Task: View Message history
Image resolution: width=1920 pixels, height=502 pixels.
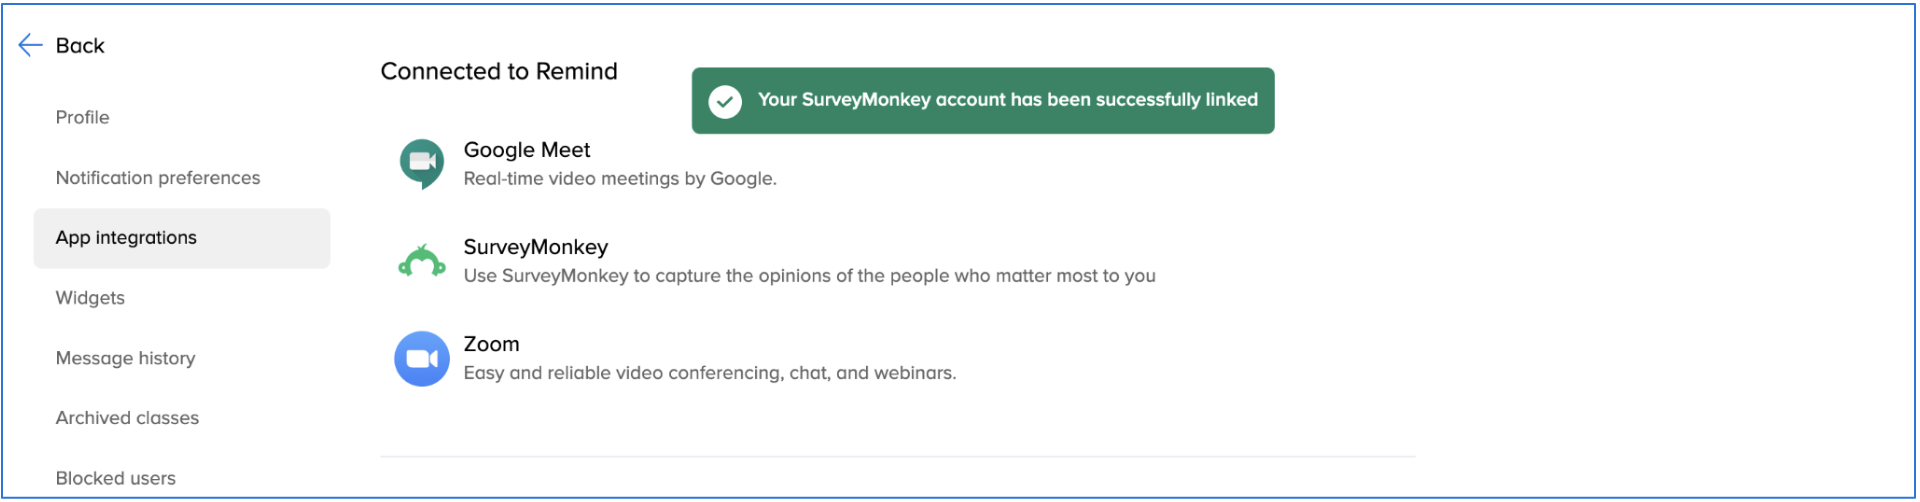Action: pyautogui.click(x=125, y=358)
